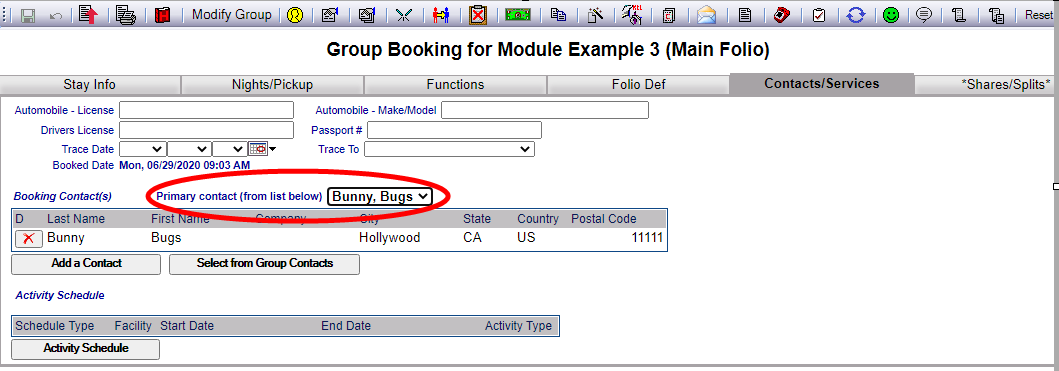Image resolution: width=1059 pixels, height=371 pixels.
Task: Expand the Trace To dropdown
Action: tap(449, 149)
